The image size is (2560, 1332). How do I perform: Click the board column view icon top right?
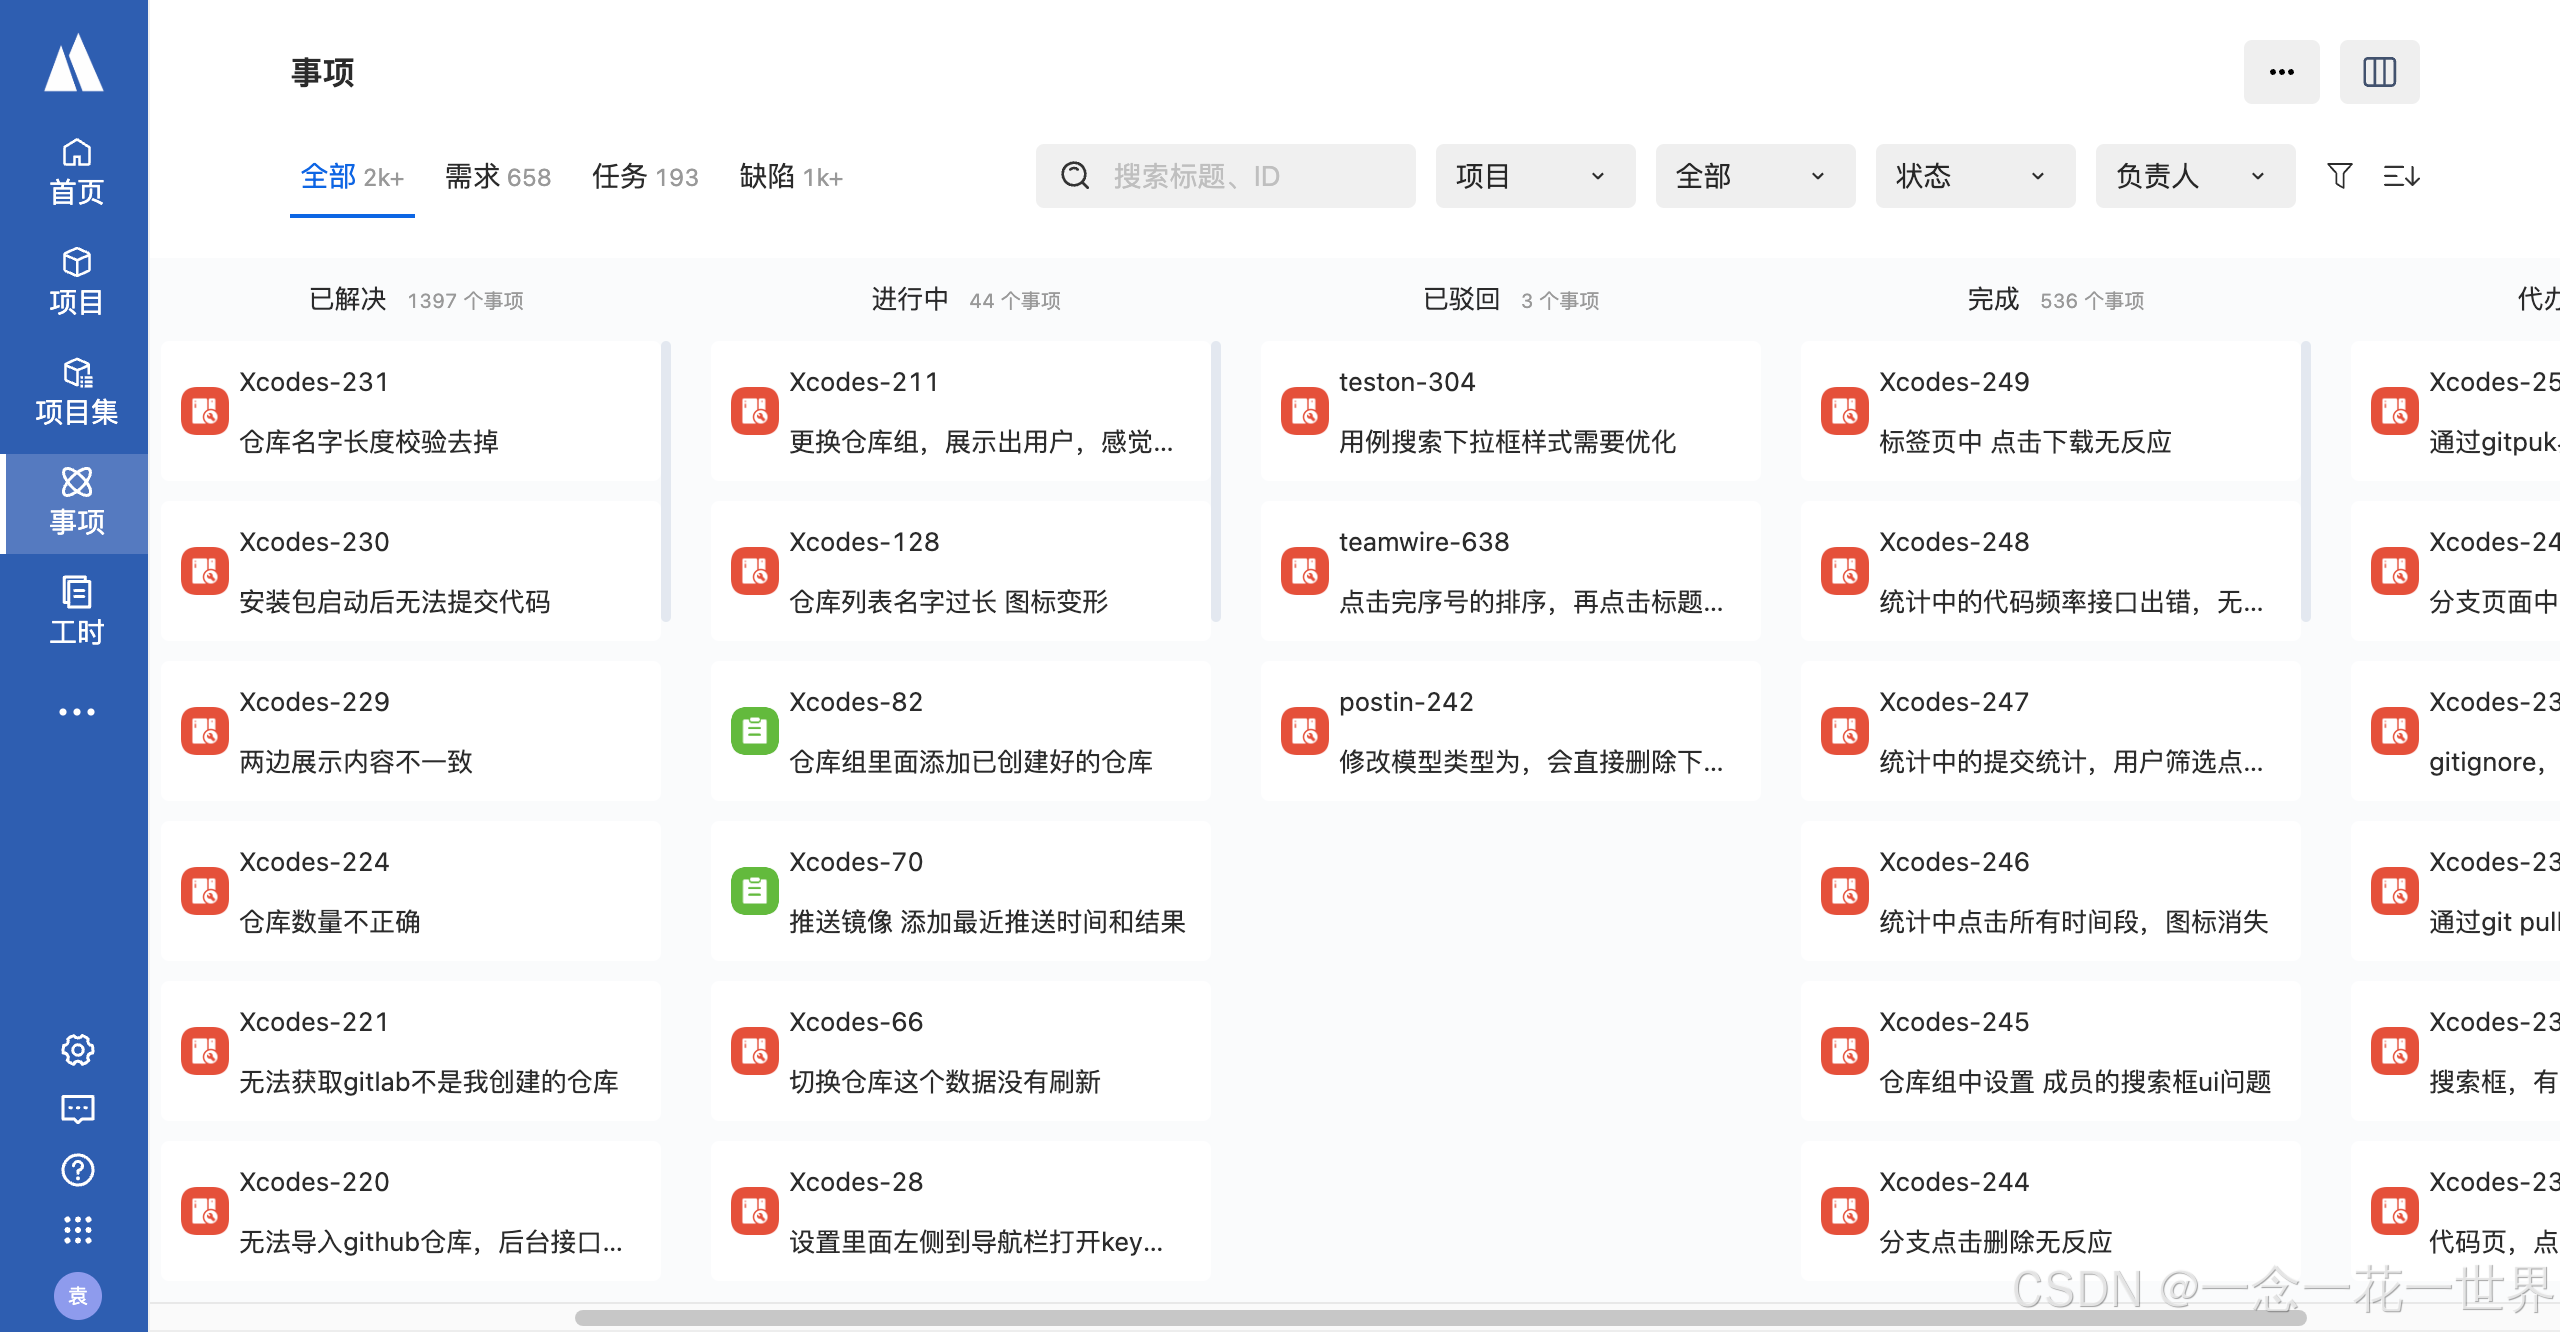click(2380, 71)
